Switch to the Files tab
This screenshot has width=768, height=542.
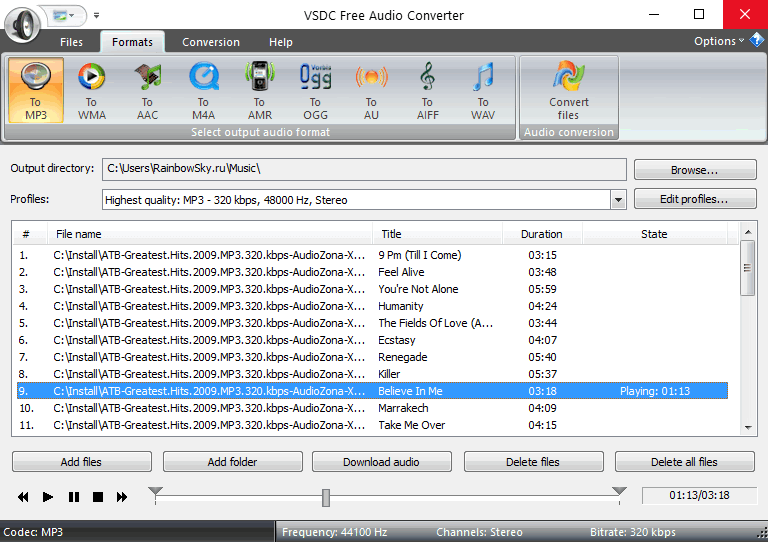72,42
